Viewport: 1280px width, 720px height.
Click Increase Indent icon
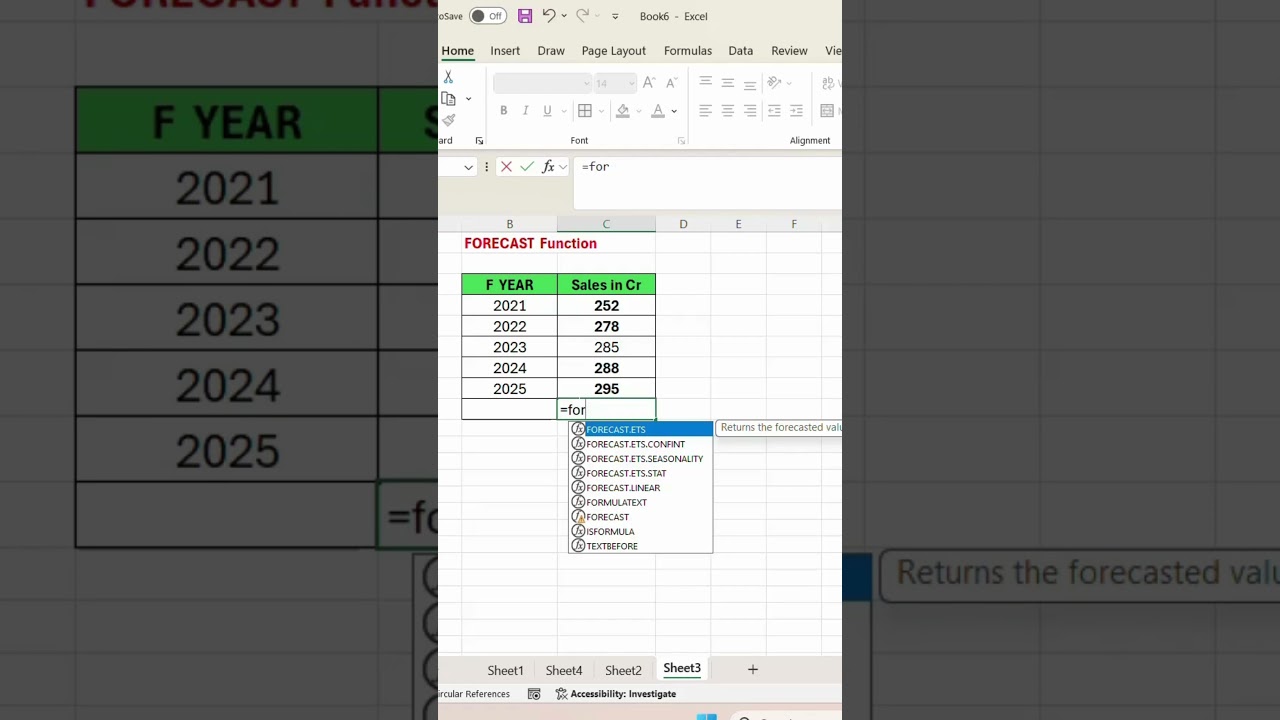click(x=796, y=111)
